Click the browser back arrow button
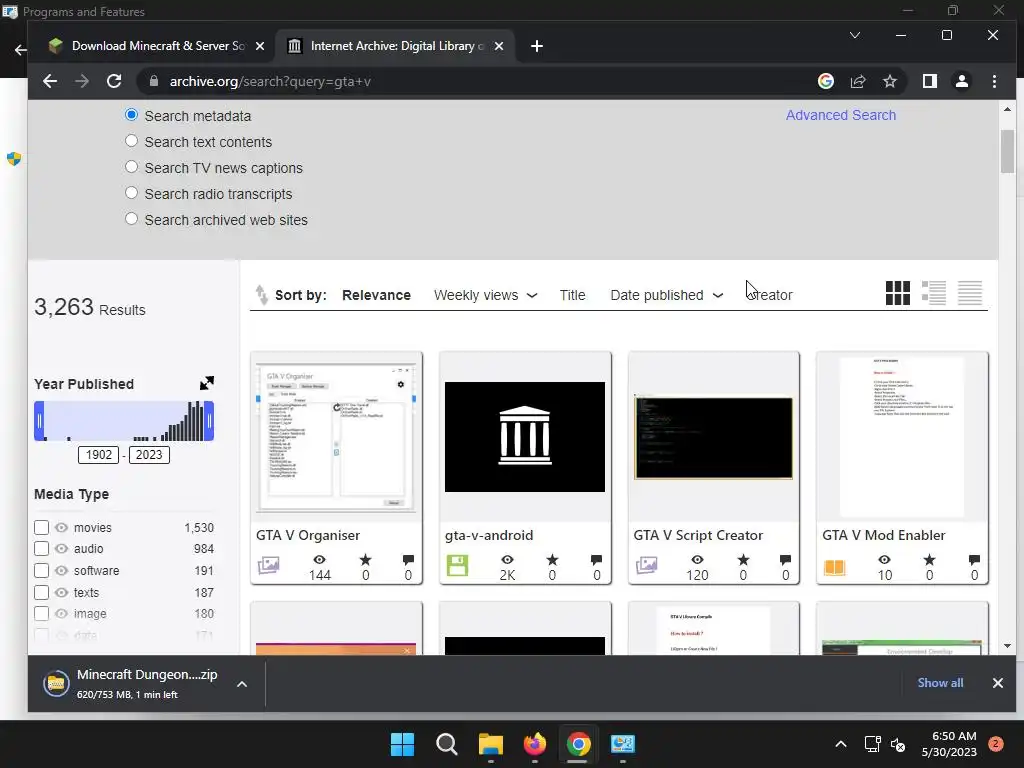Viewport: 1024px width, 768px height. pyautogui.click(x=50, y=81)
